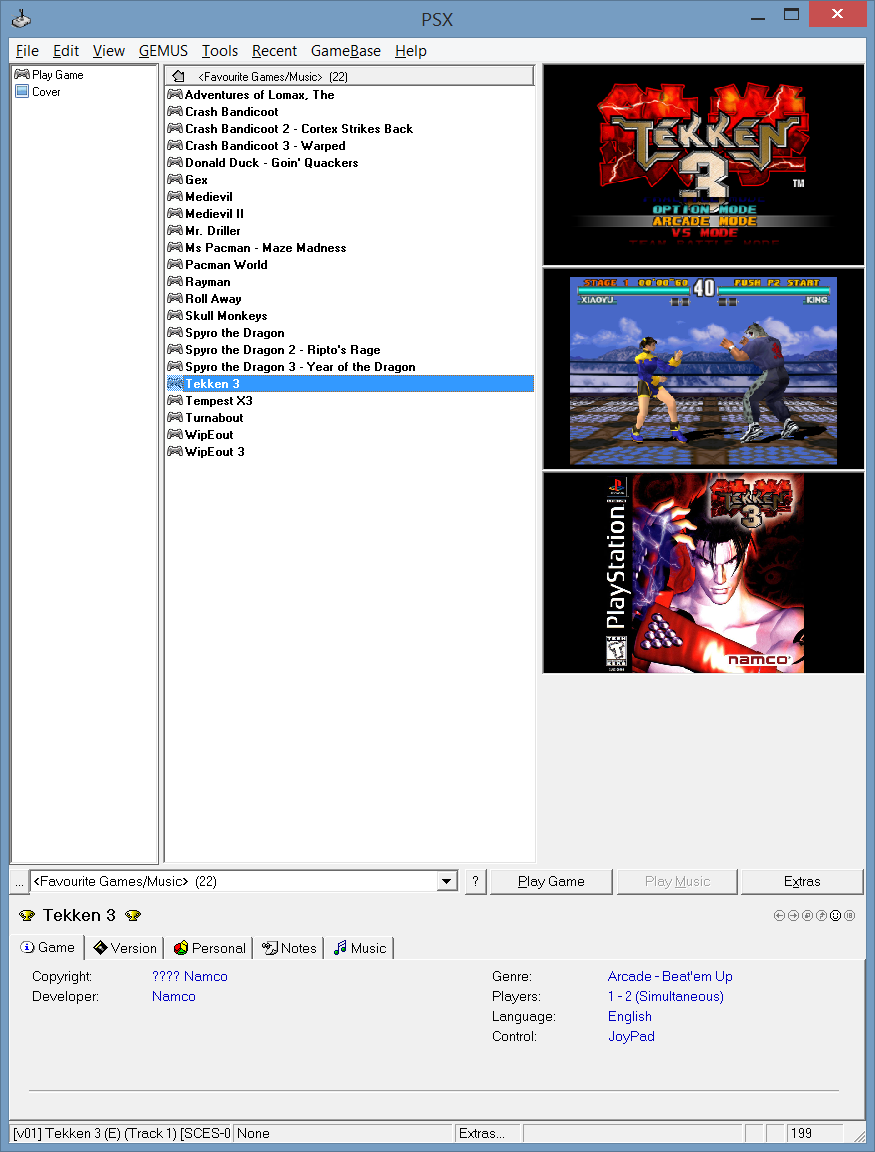
Task: Open the File menu
Action: coord(27,51)
